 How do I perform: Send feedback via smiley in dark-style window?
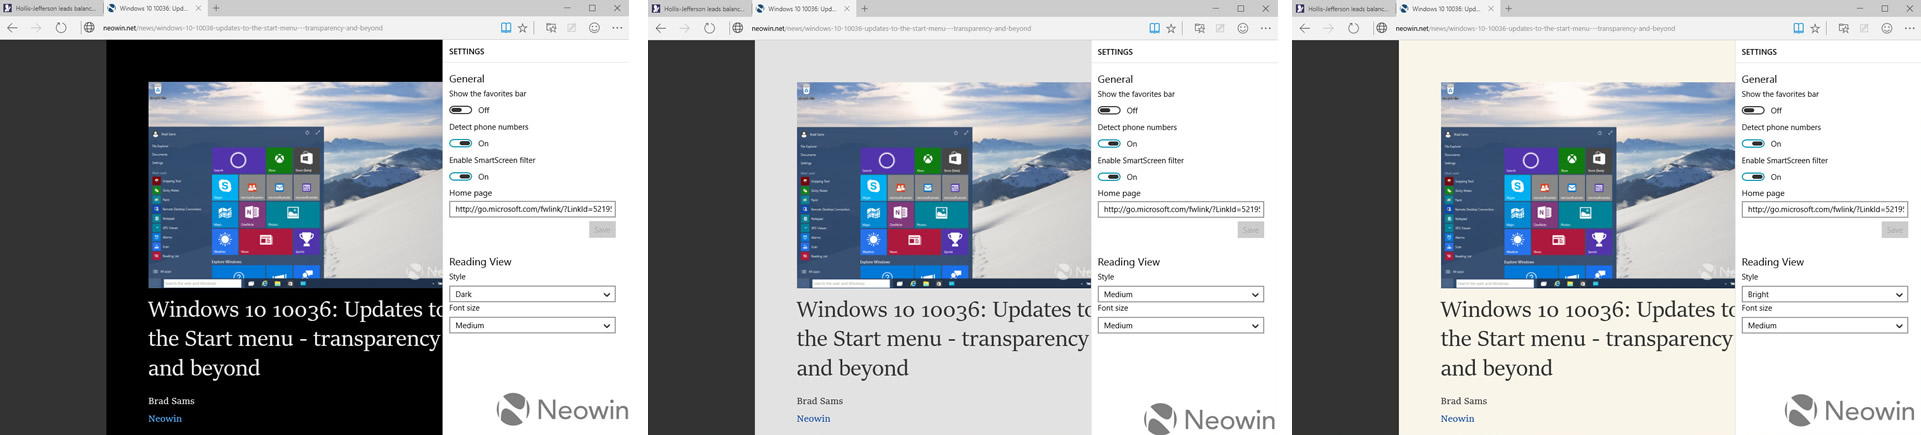click(594, 28)
